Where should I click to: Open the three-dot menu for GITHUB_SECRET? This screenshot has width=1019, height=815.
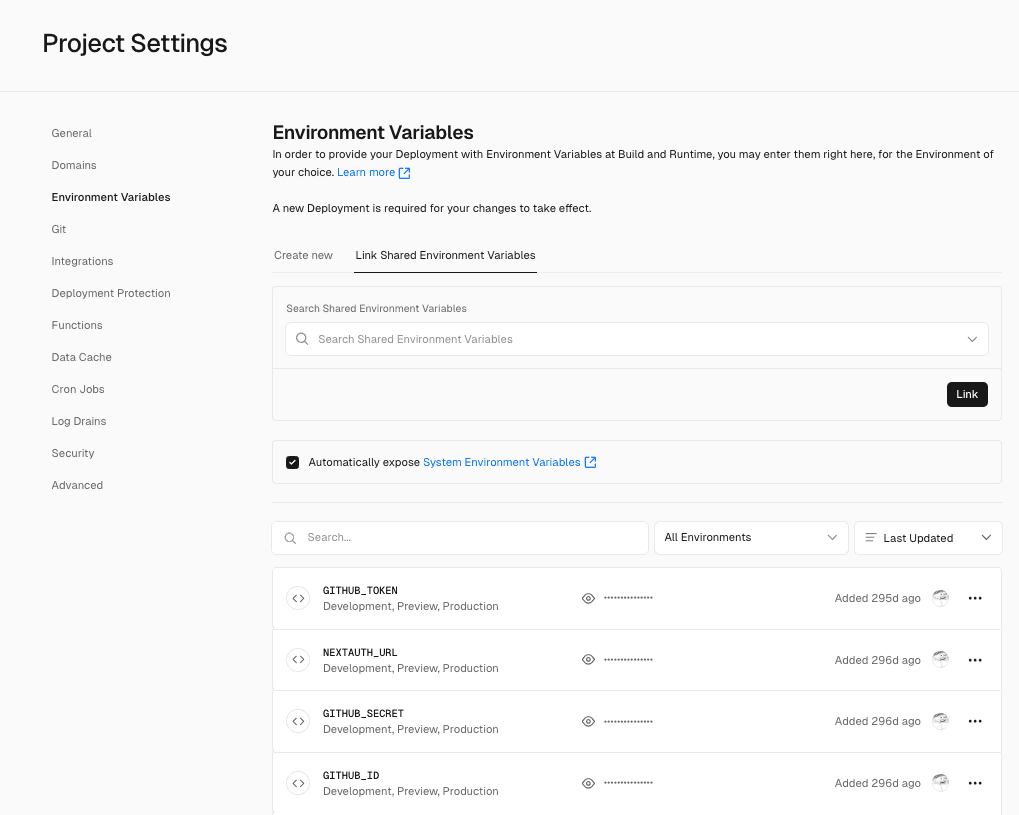(x=975, y=721)
